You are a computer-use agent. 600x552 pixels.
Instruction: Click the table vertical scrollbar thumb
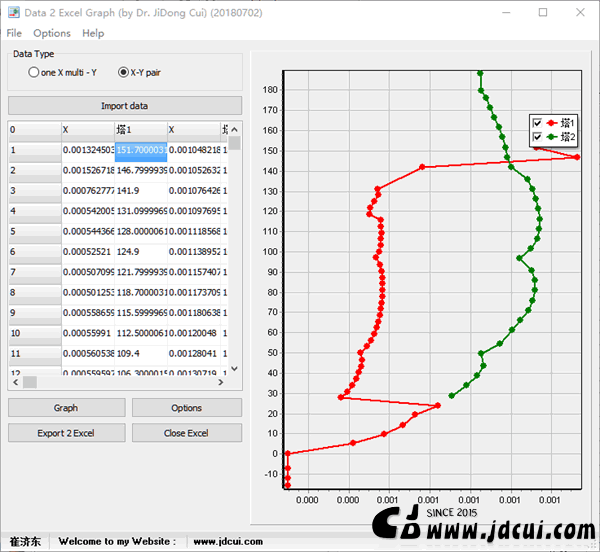click(x=235, y=143)
